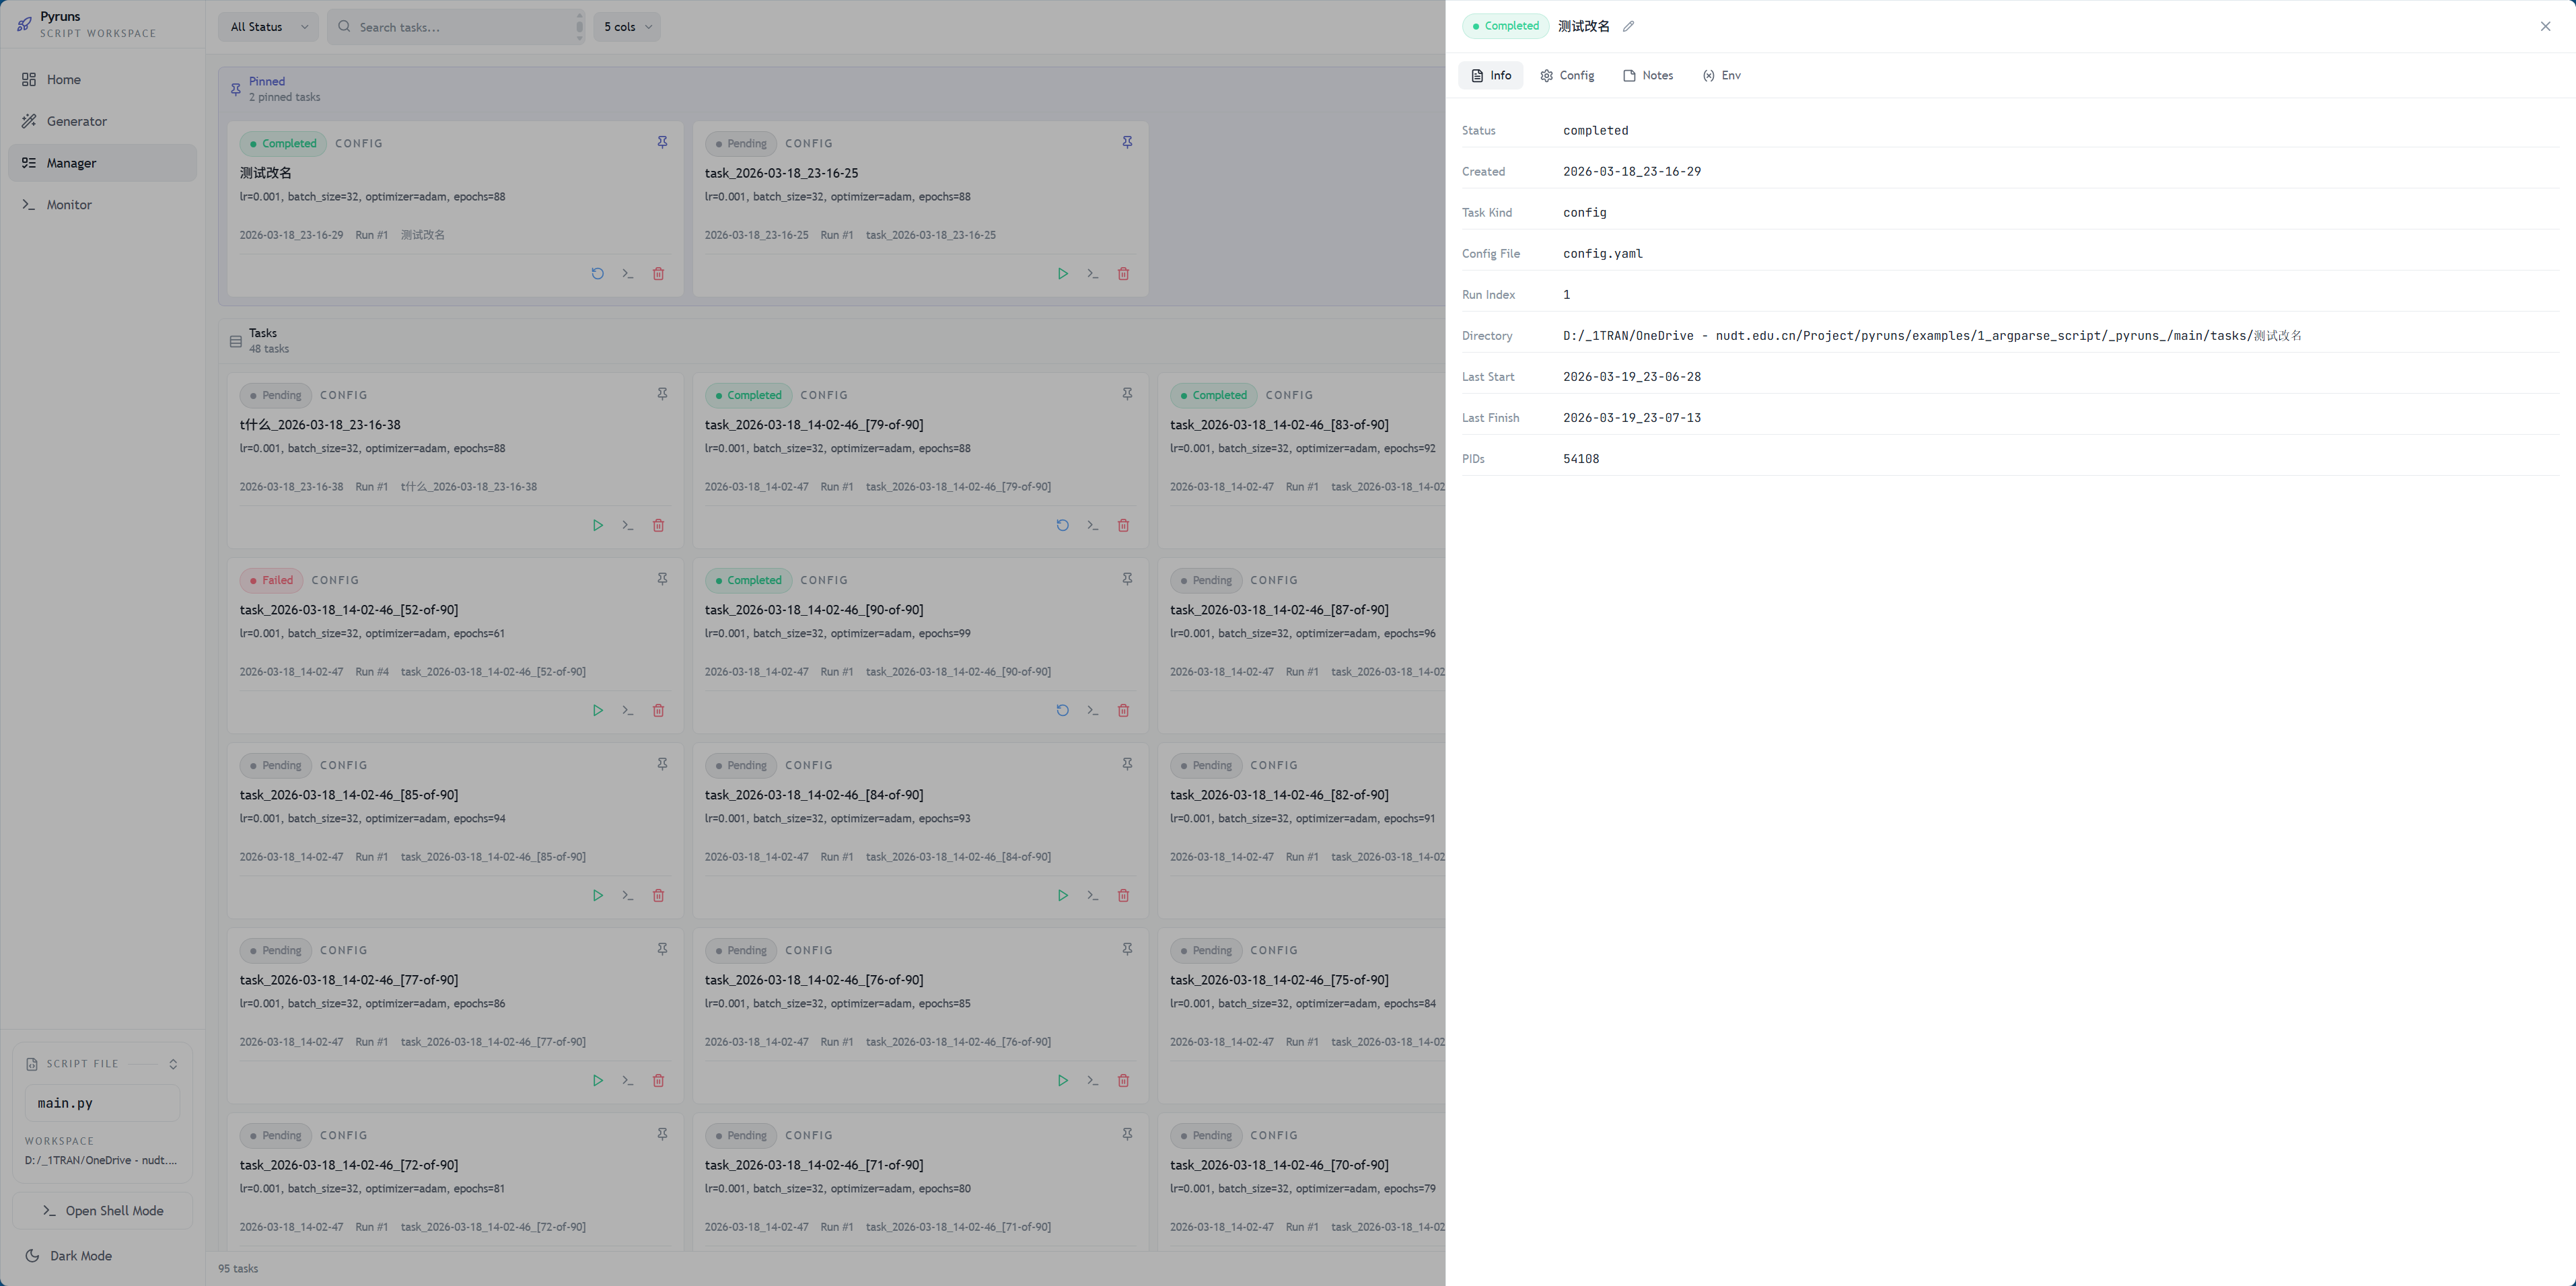Open the Generator page from the sidebar
Image resolution: width=2576 pixels, height=1286 pixels.
pos(76,122)
